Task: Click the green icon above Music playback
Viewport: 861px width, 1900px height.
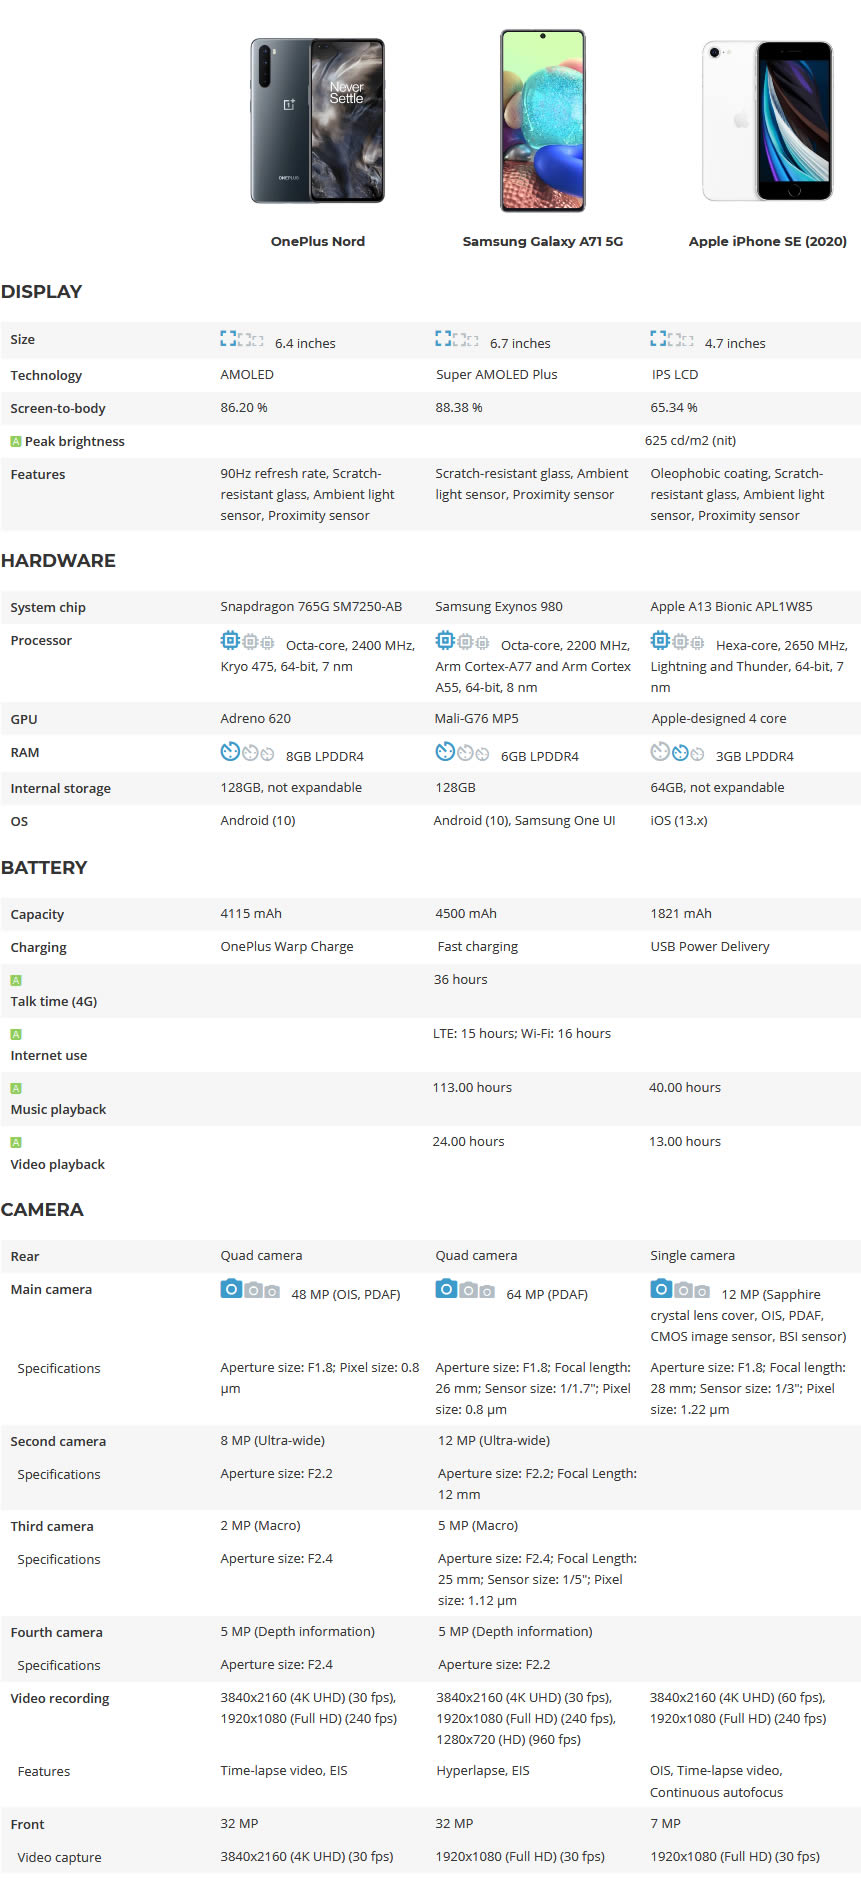Action: pyautogui.click(x=16, y=1088)
